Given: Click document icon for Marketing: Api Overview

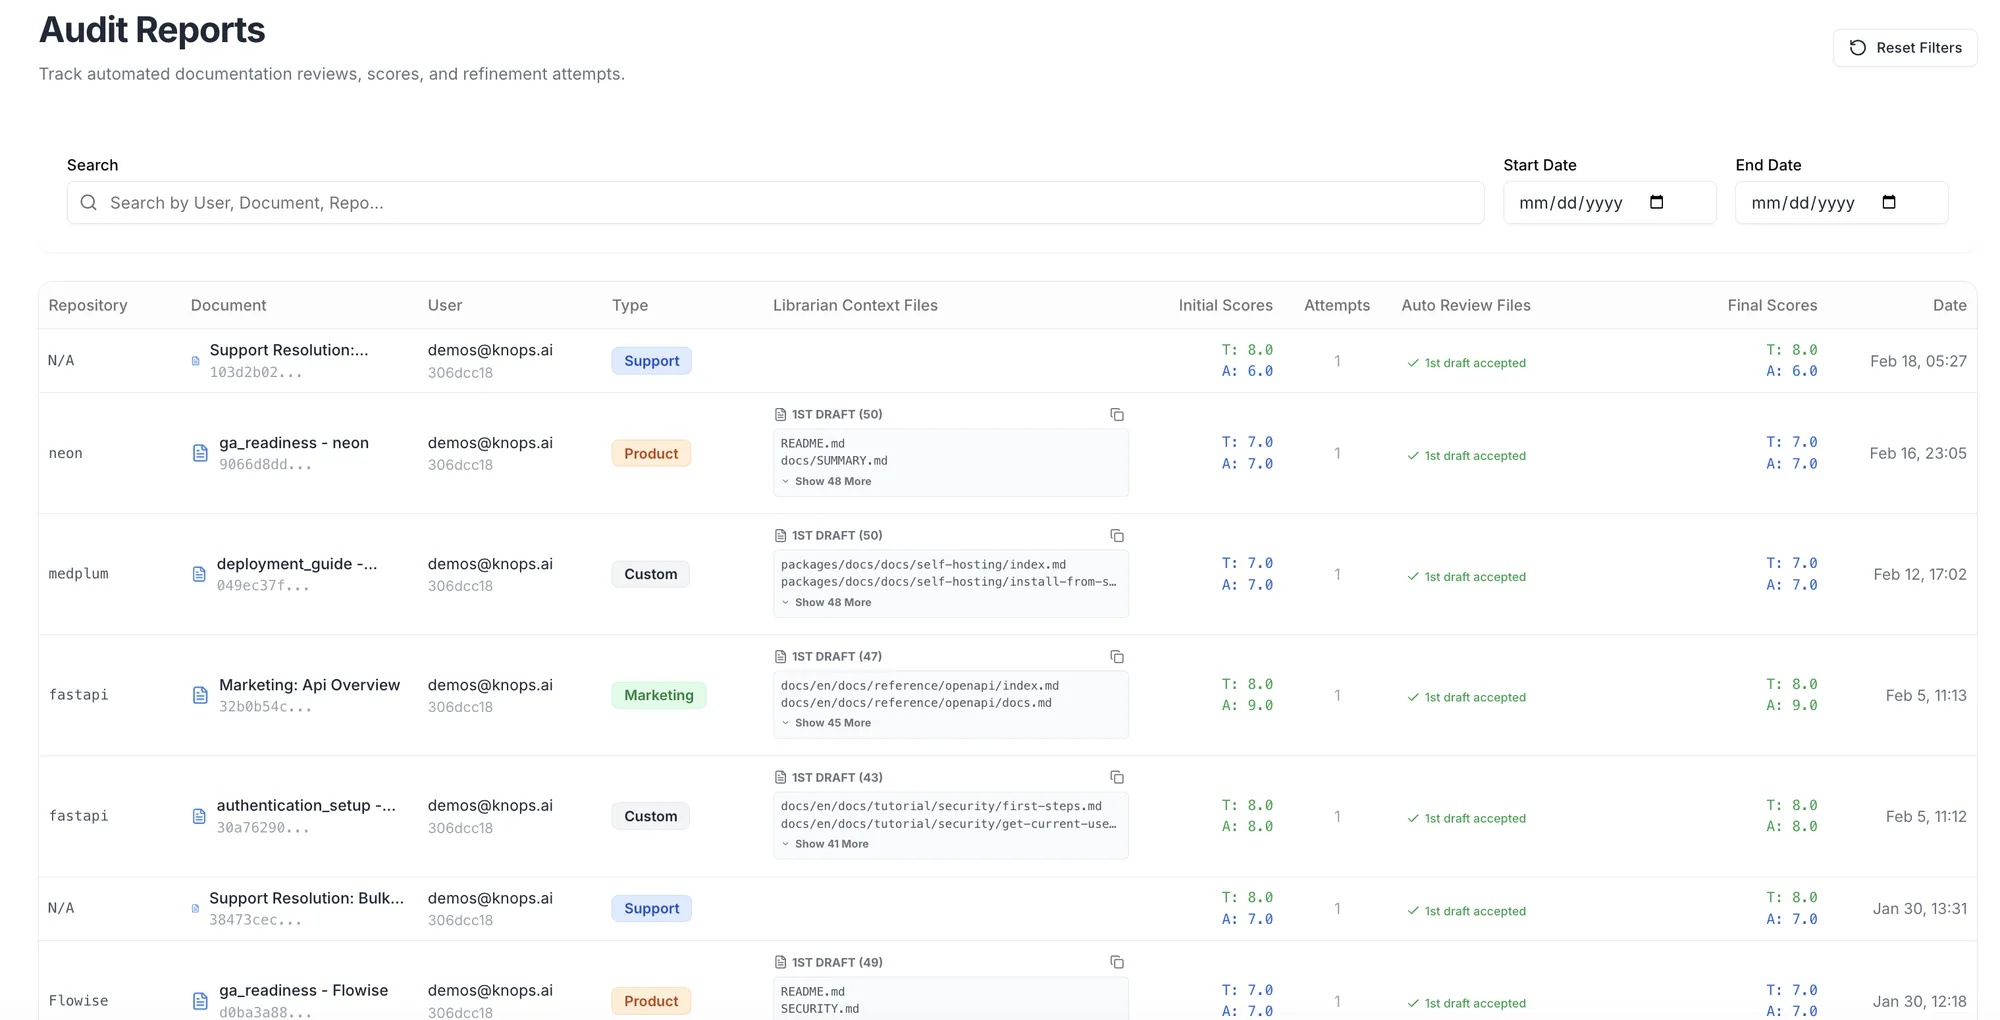Looking at the screenshot, I should click(x=200, y=695).
